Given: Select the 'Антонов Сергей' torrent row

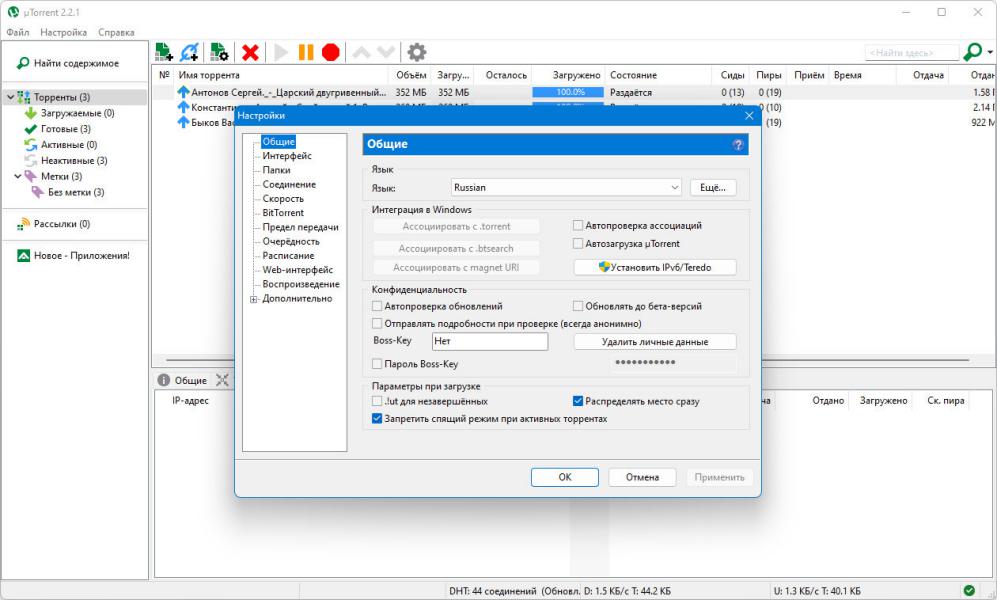Looking at the screenshot, I should point(572,92).
